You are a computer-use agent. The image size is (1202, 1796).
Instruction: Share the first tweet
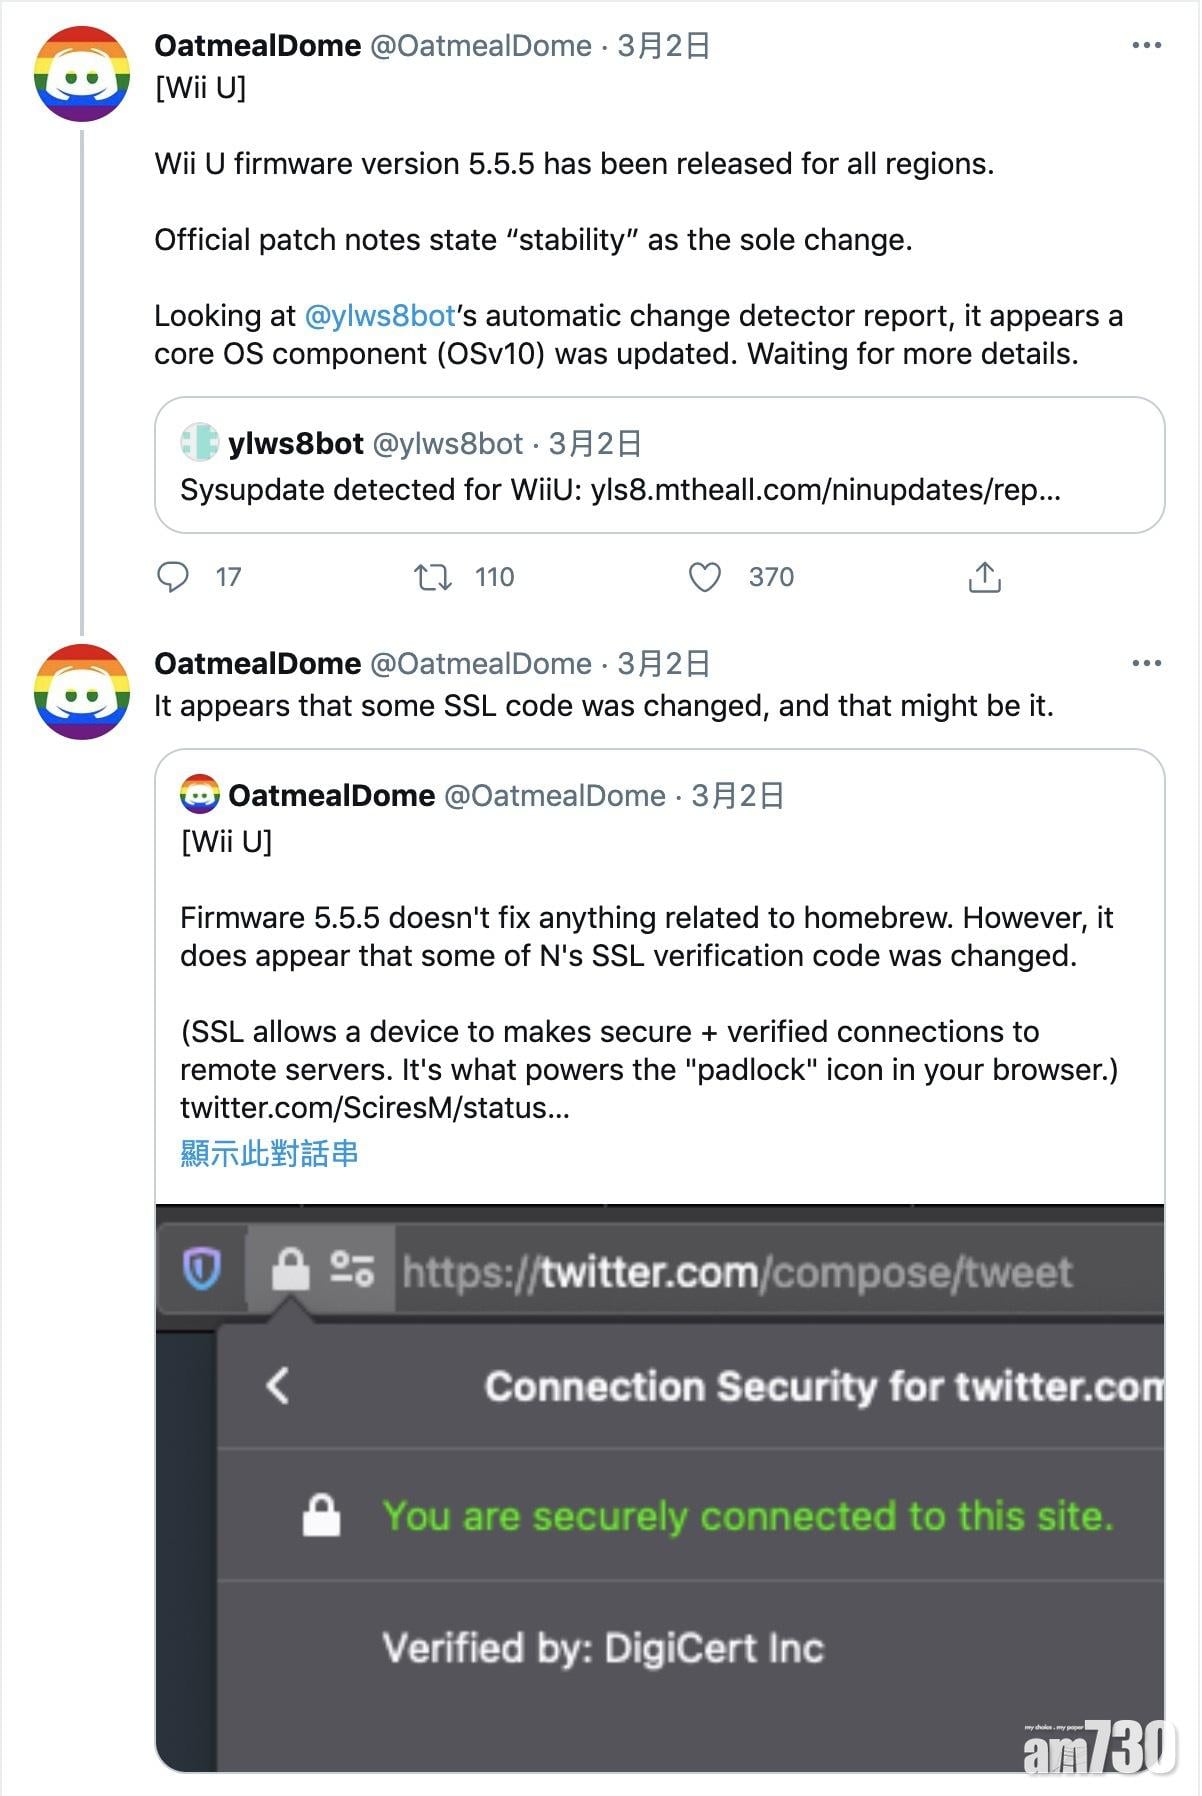[x=984, y=577]
